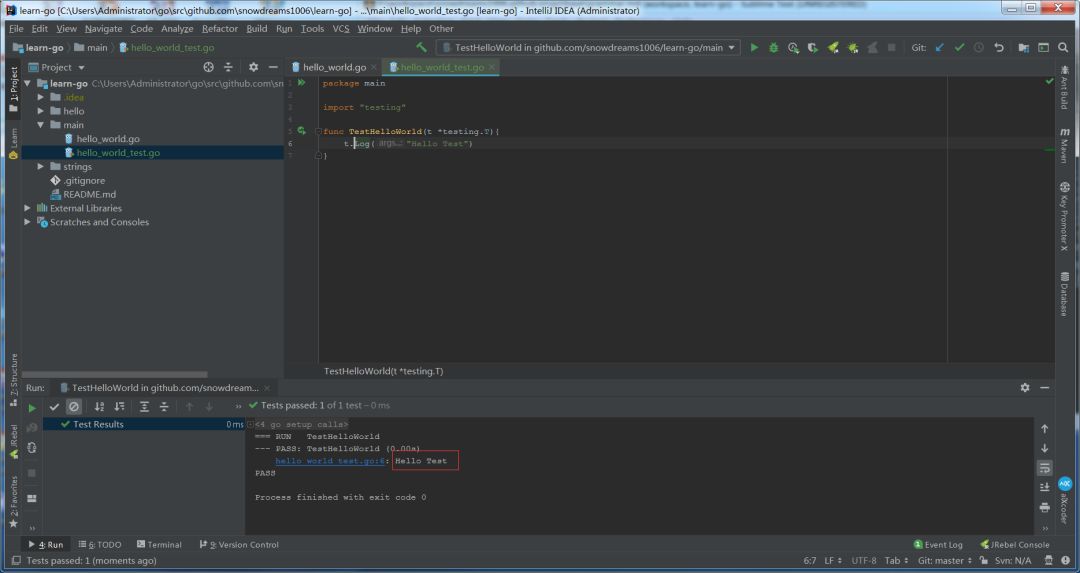Select hello_world.go in project tree
The image size is (1080, 573).
coord(108,138)
